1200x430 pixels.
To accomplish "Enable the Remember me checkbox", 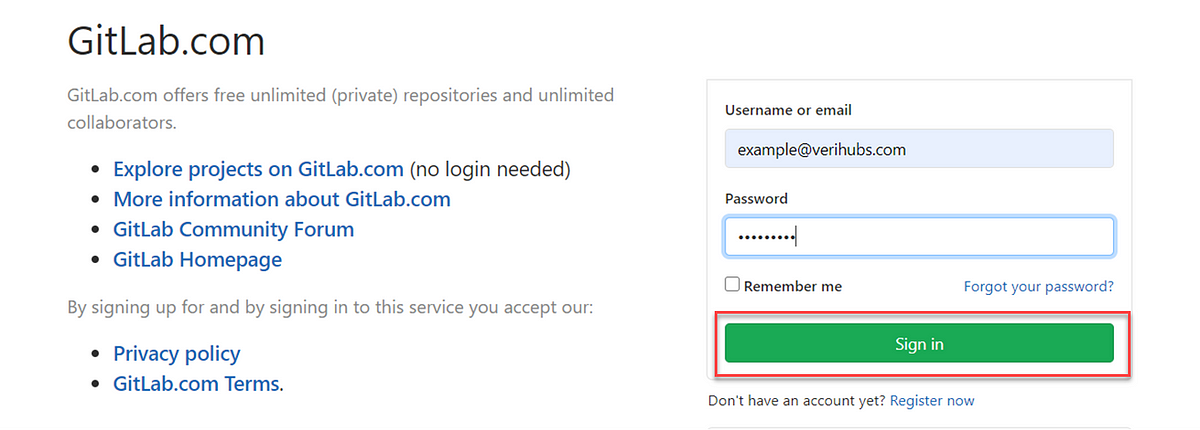I will coord(733,285).
